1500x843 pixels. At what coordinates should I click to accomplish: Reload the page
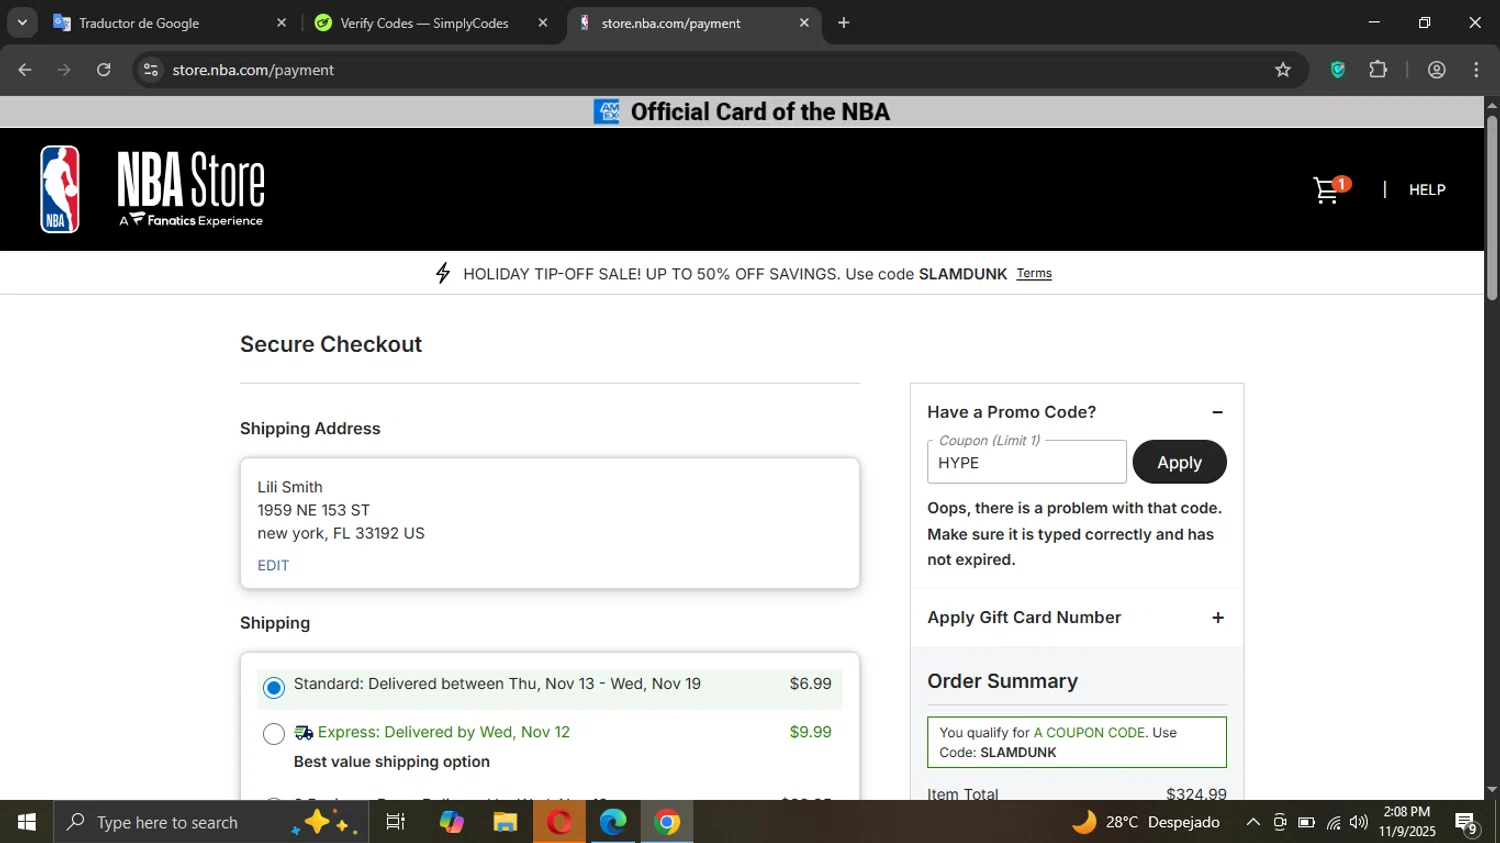tap(104, 70)
